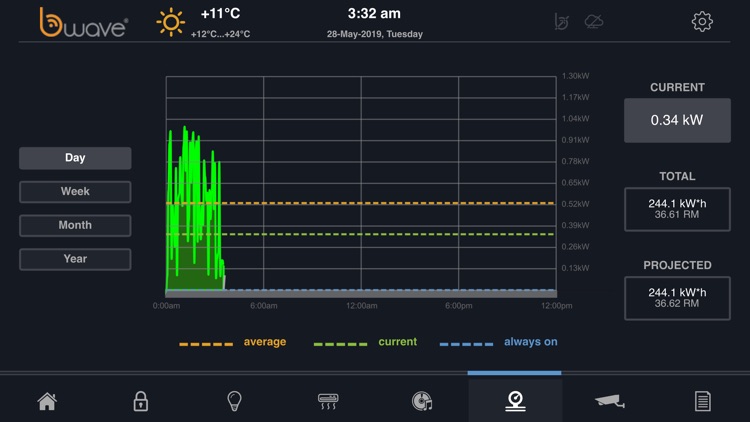
Task: Switch chart to Year view
Action: coord(75,259)
